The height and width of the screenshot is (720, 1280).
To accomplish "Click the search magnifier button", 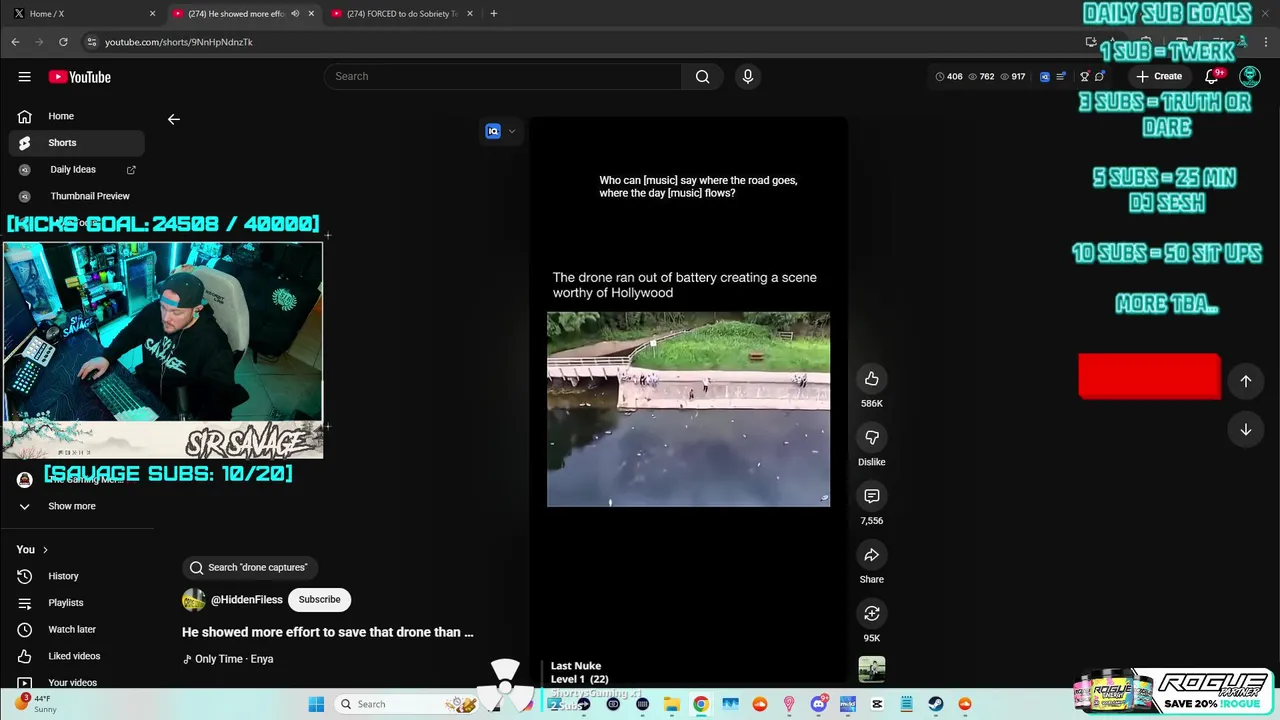I will 702,77.
